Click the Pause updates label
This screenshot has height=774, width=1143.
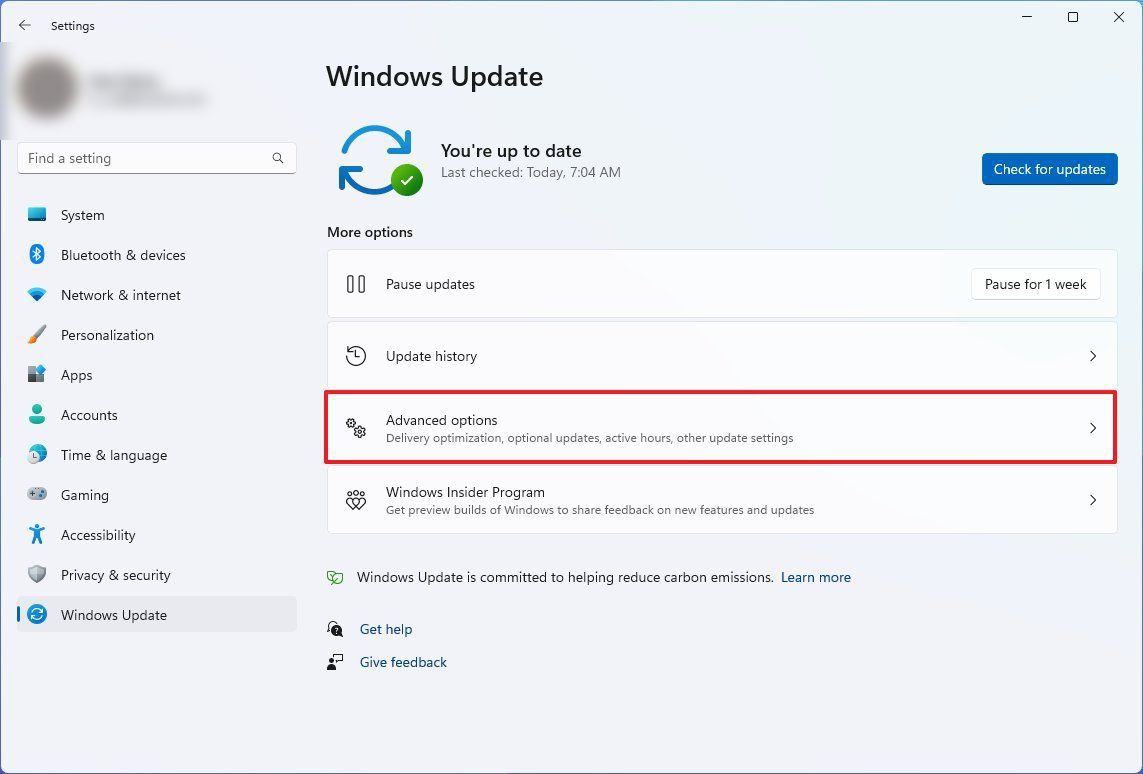coord(430,284)
